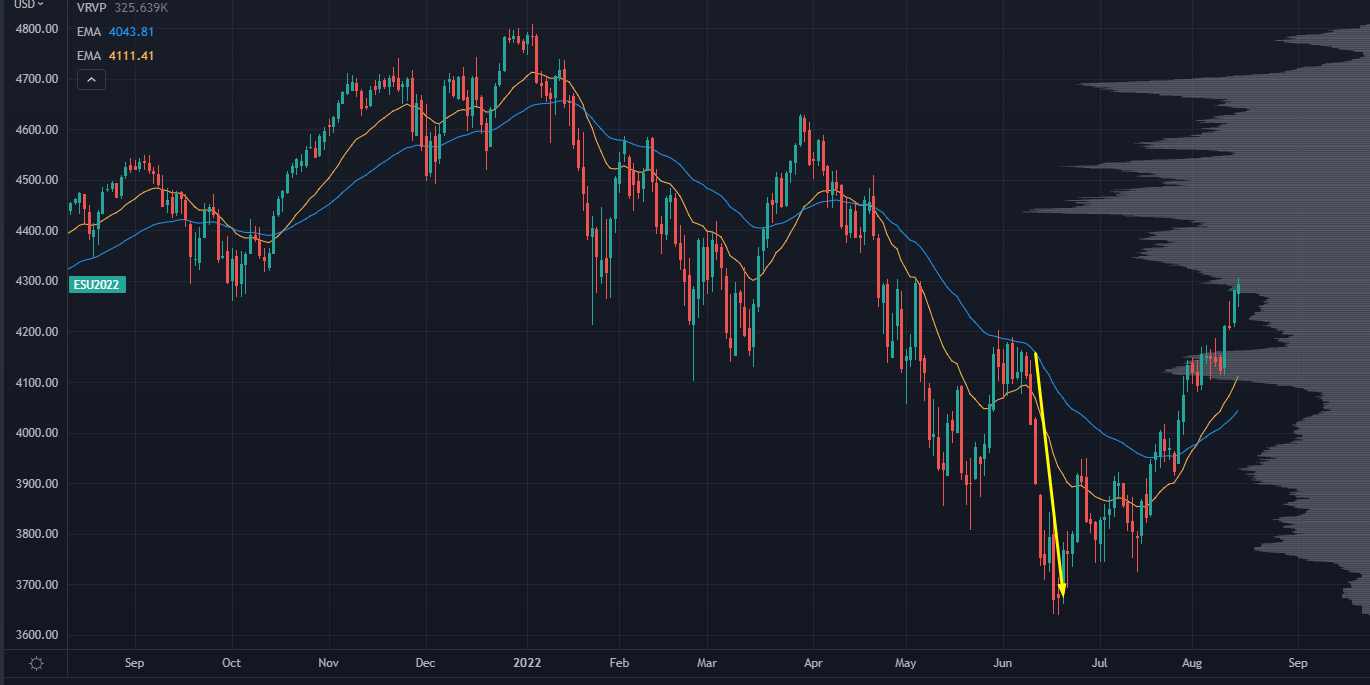Click the ESU2022 symbol price label

[x=98, y=284]
